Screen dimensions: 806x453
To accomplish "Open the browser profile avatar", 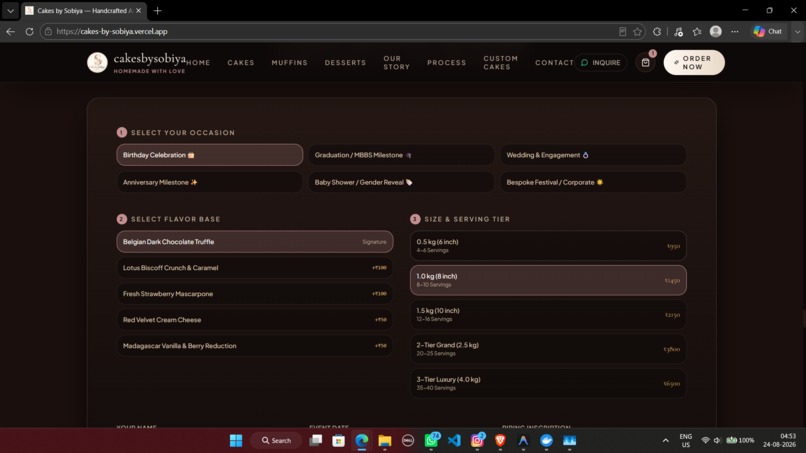I will (x=716, y=31).
